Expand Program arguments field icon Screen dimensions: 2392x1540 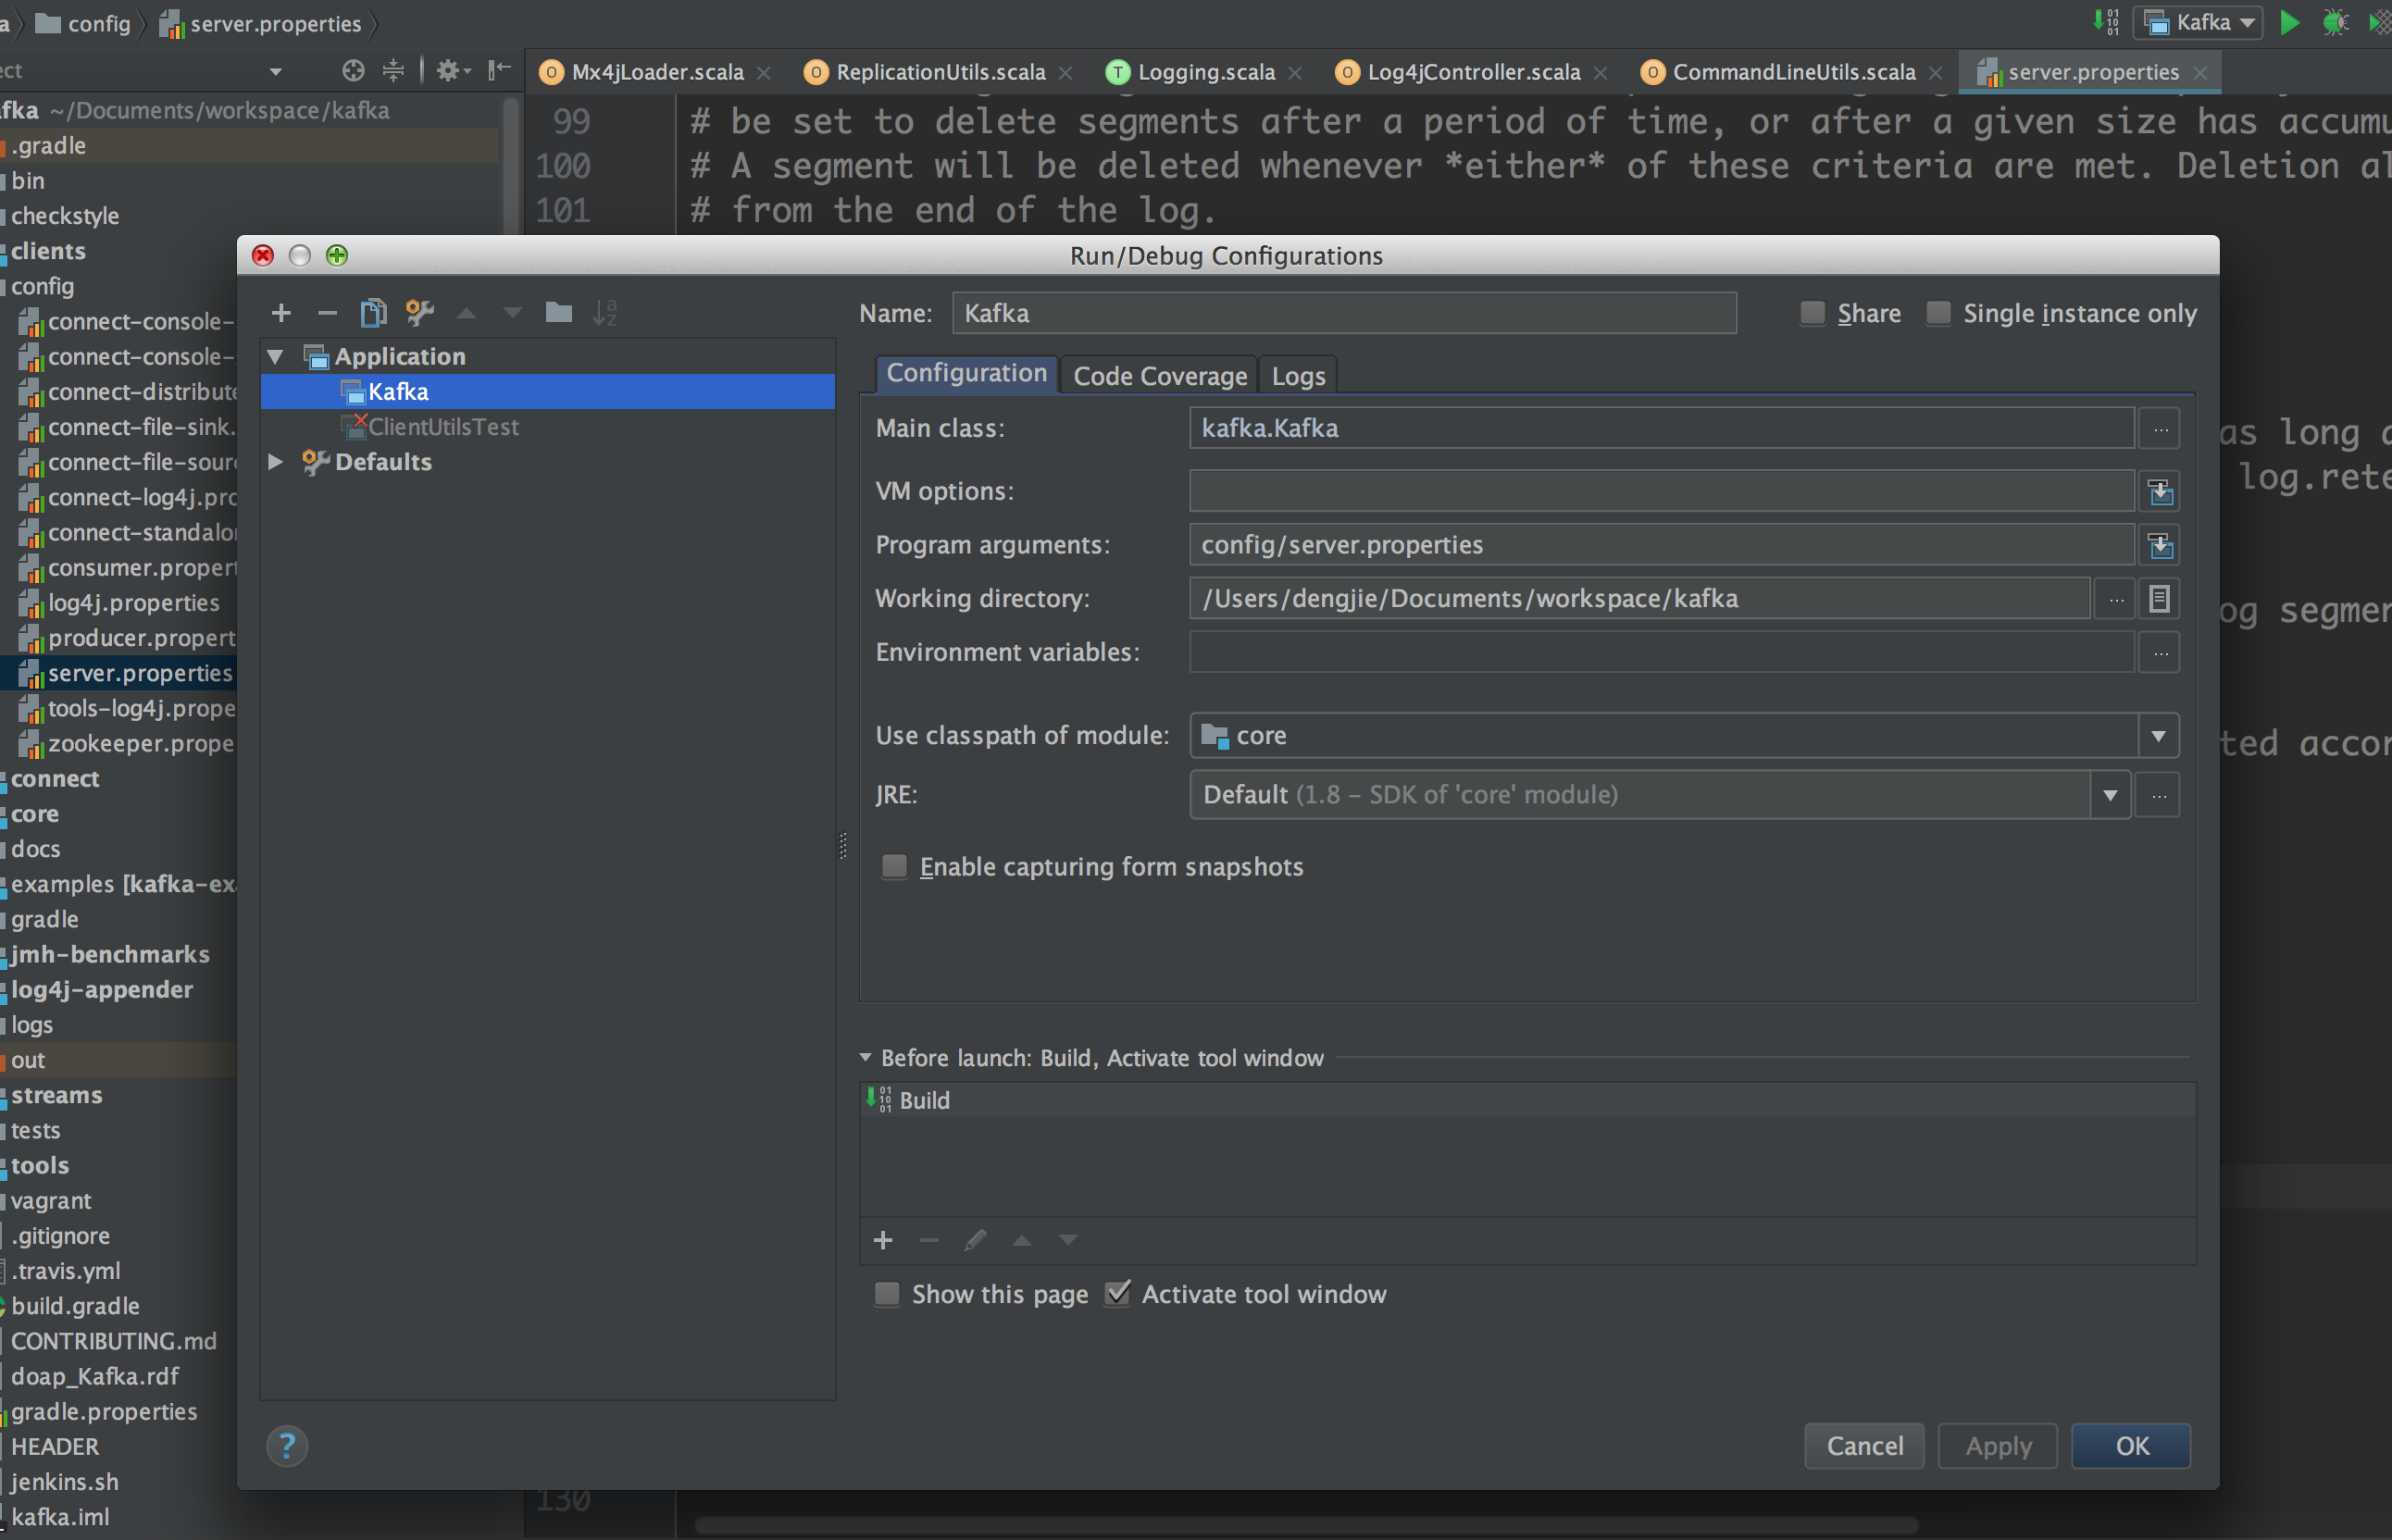click(x=2160, y=546)
